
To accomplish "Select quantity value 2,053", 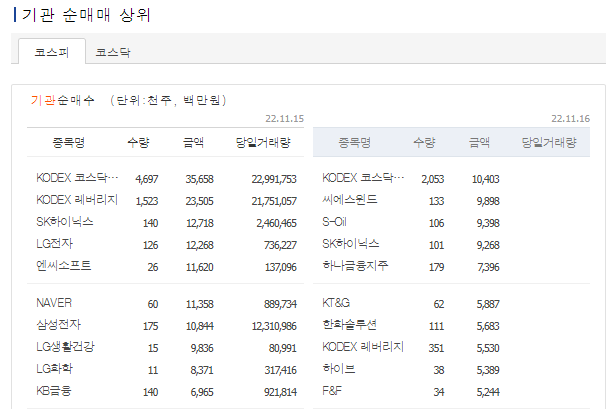I will pyautogui.click(x=433, y=179).
